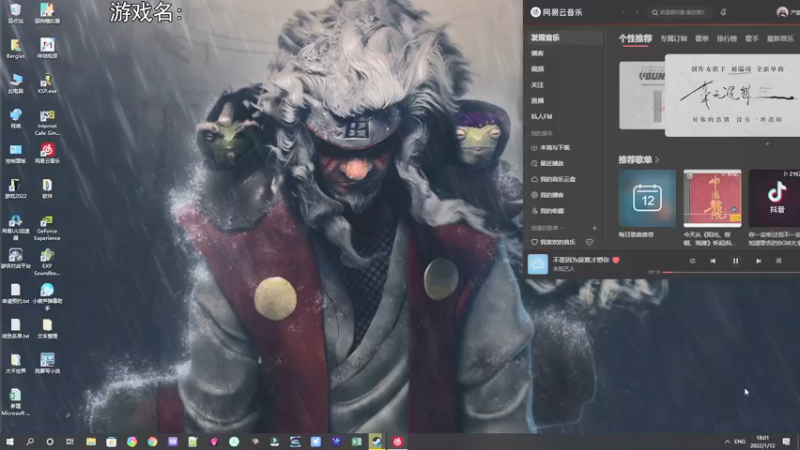This screenshot has width=800, height=450.
Task: Switch to 专属定制 tab
Action: (673, 38)
